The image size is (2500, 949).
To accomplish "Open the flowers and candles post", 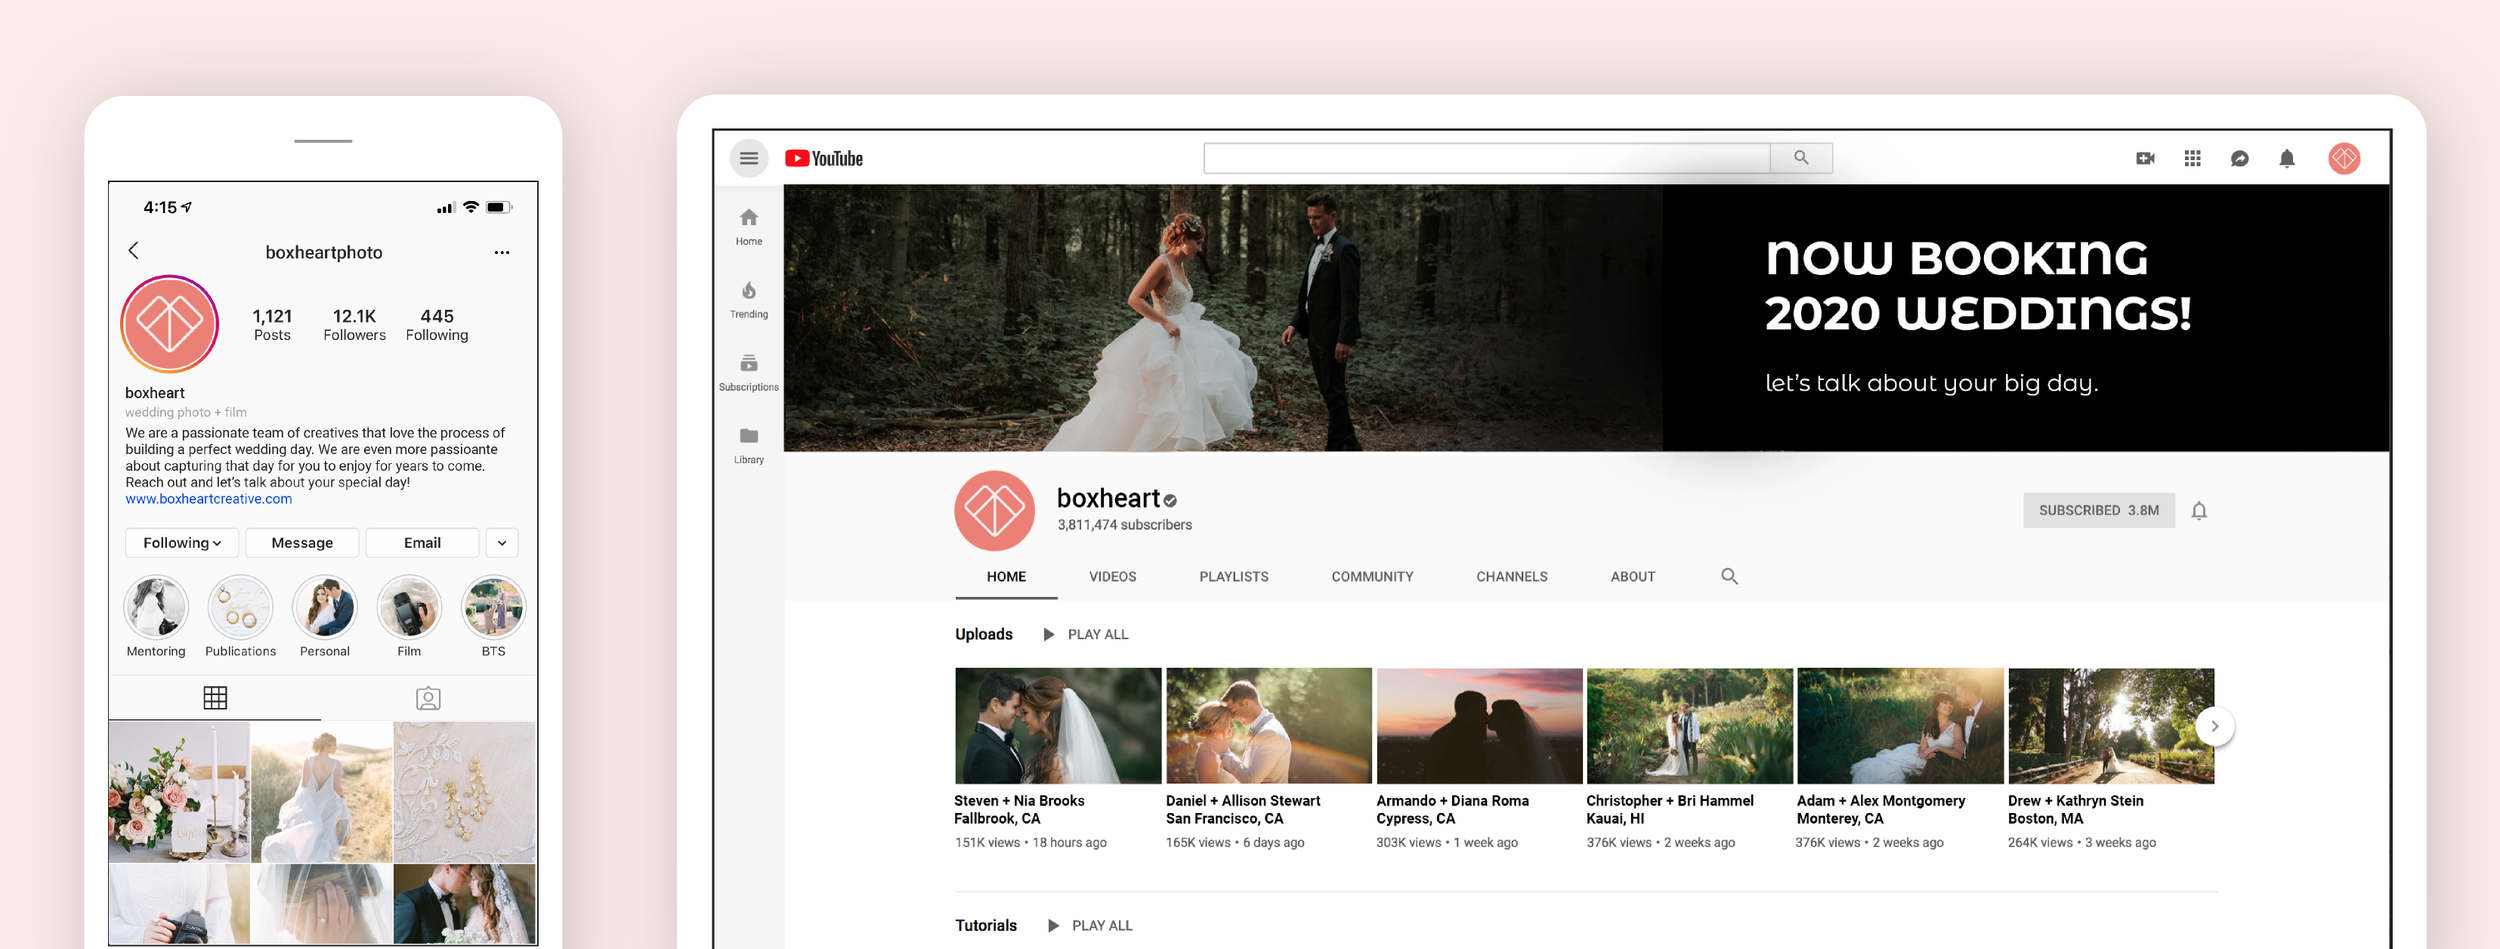I will 179,792.
